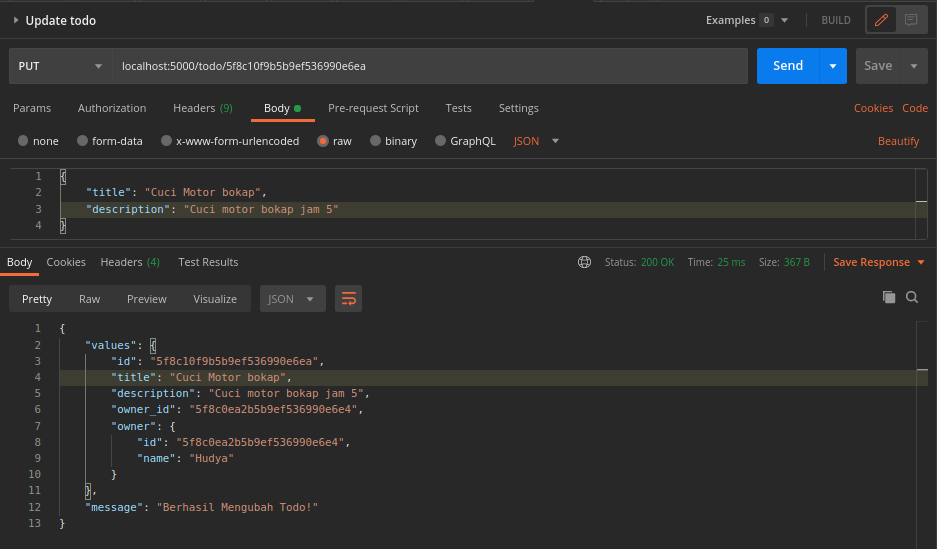Viewport: 937px width, 549px height.
Task: Switch to the Pre-request Script tab
Action: [x=373, y=108]
